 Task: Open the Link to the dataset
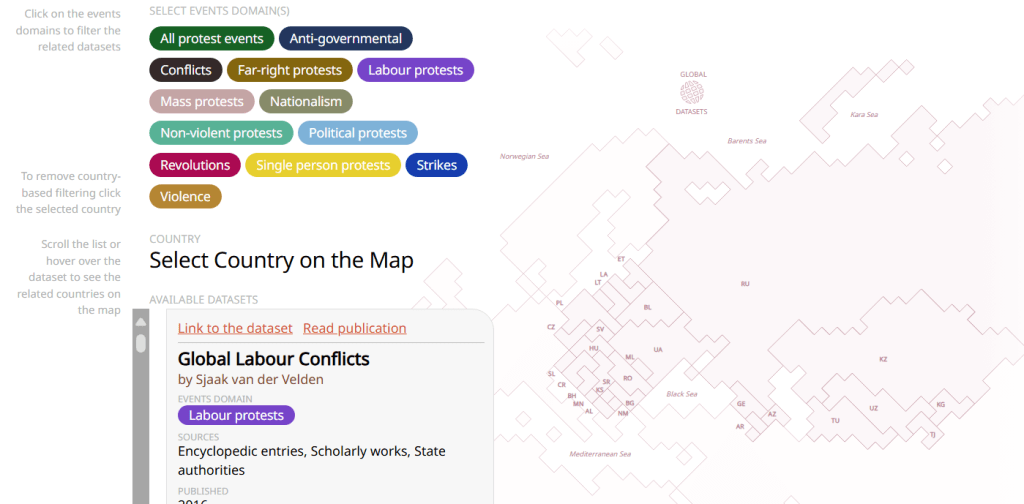coord(235,328)
